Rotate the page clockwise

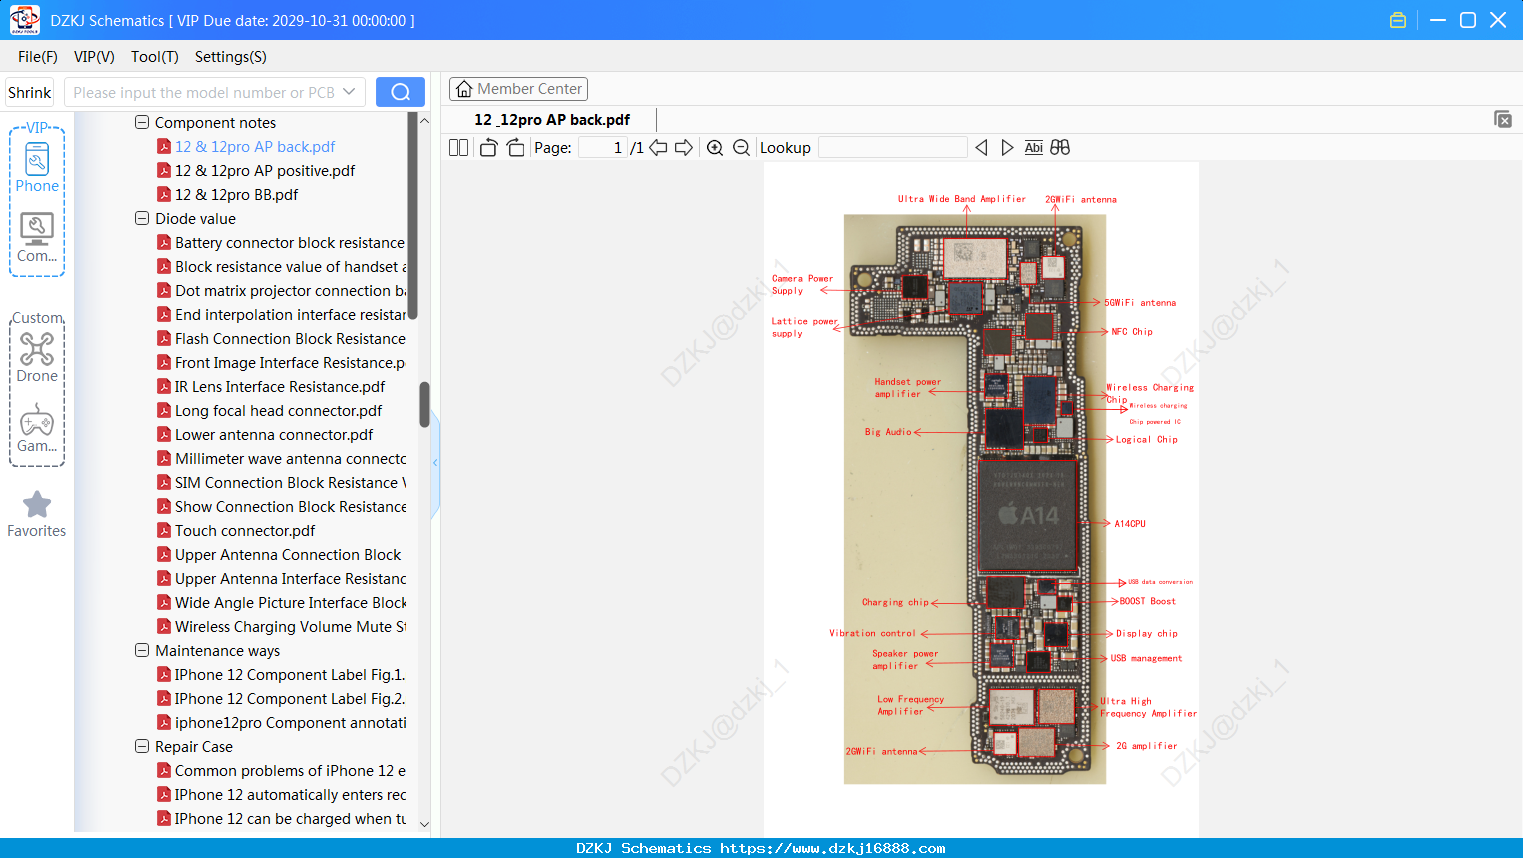click(x=515, y=148)
